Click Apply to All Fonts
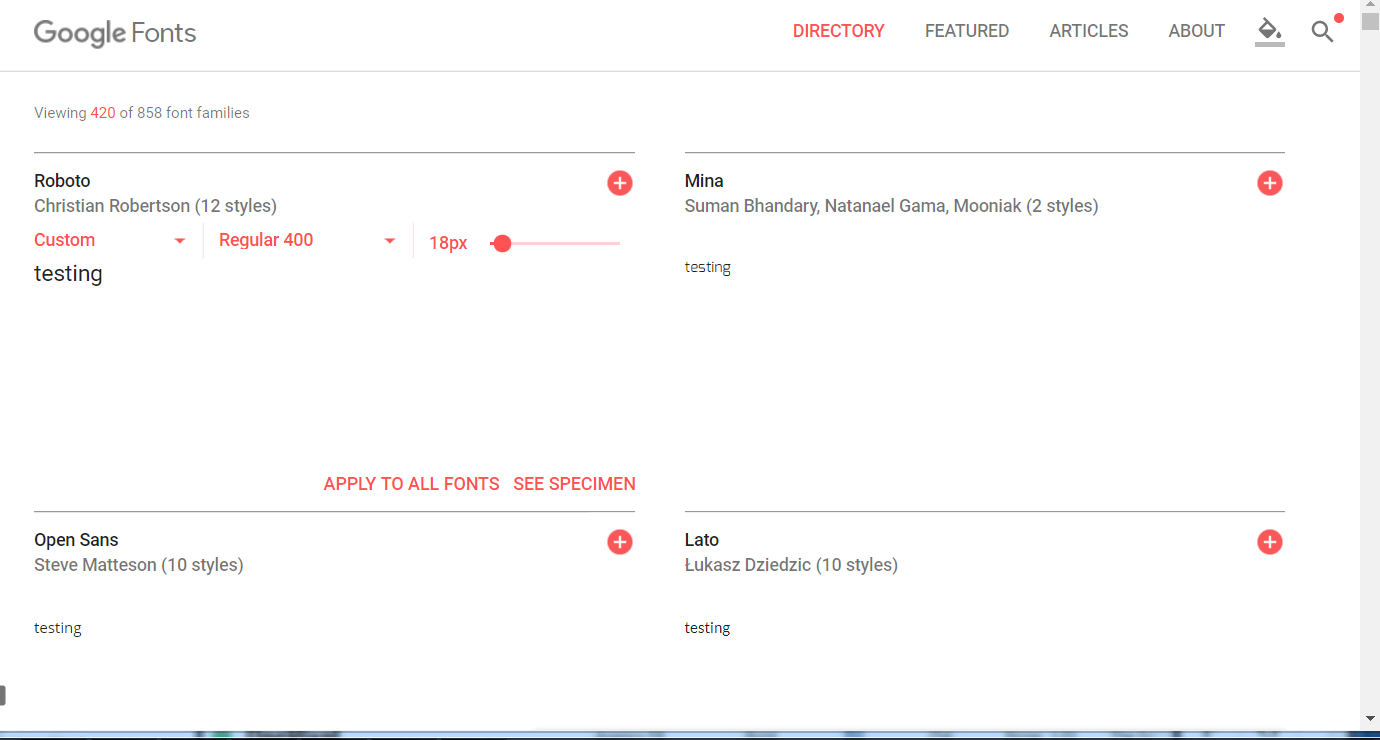 (x=411, y=484)
